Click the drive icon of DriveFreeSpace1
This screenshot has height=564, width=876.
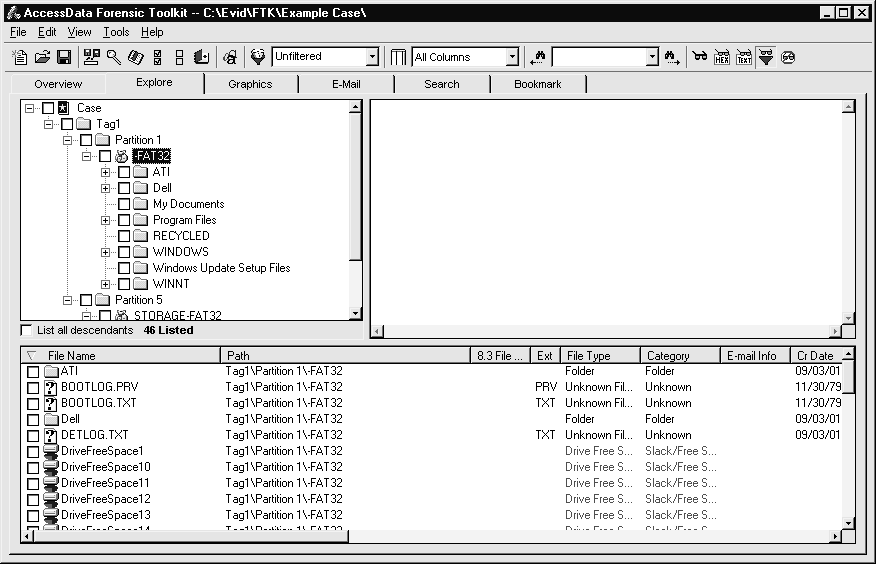pyautogui.click(x=51, y=451)
